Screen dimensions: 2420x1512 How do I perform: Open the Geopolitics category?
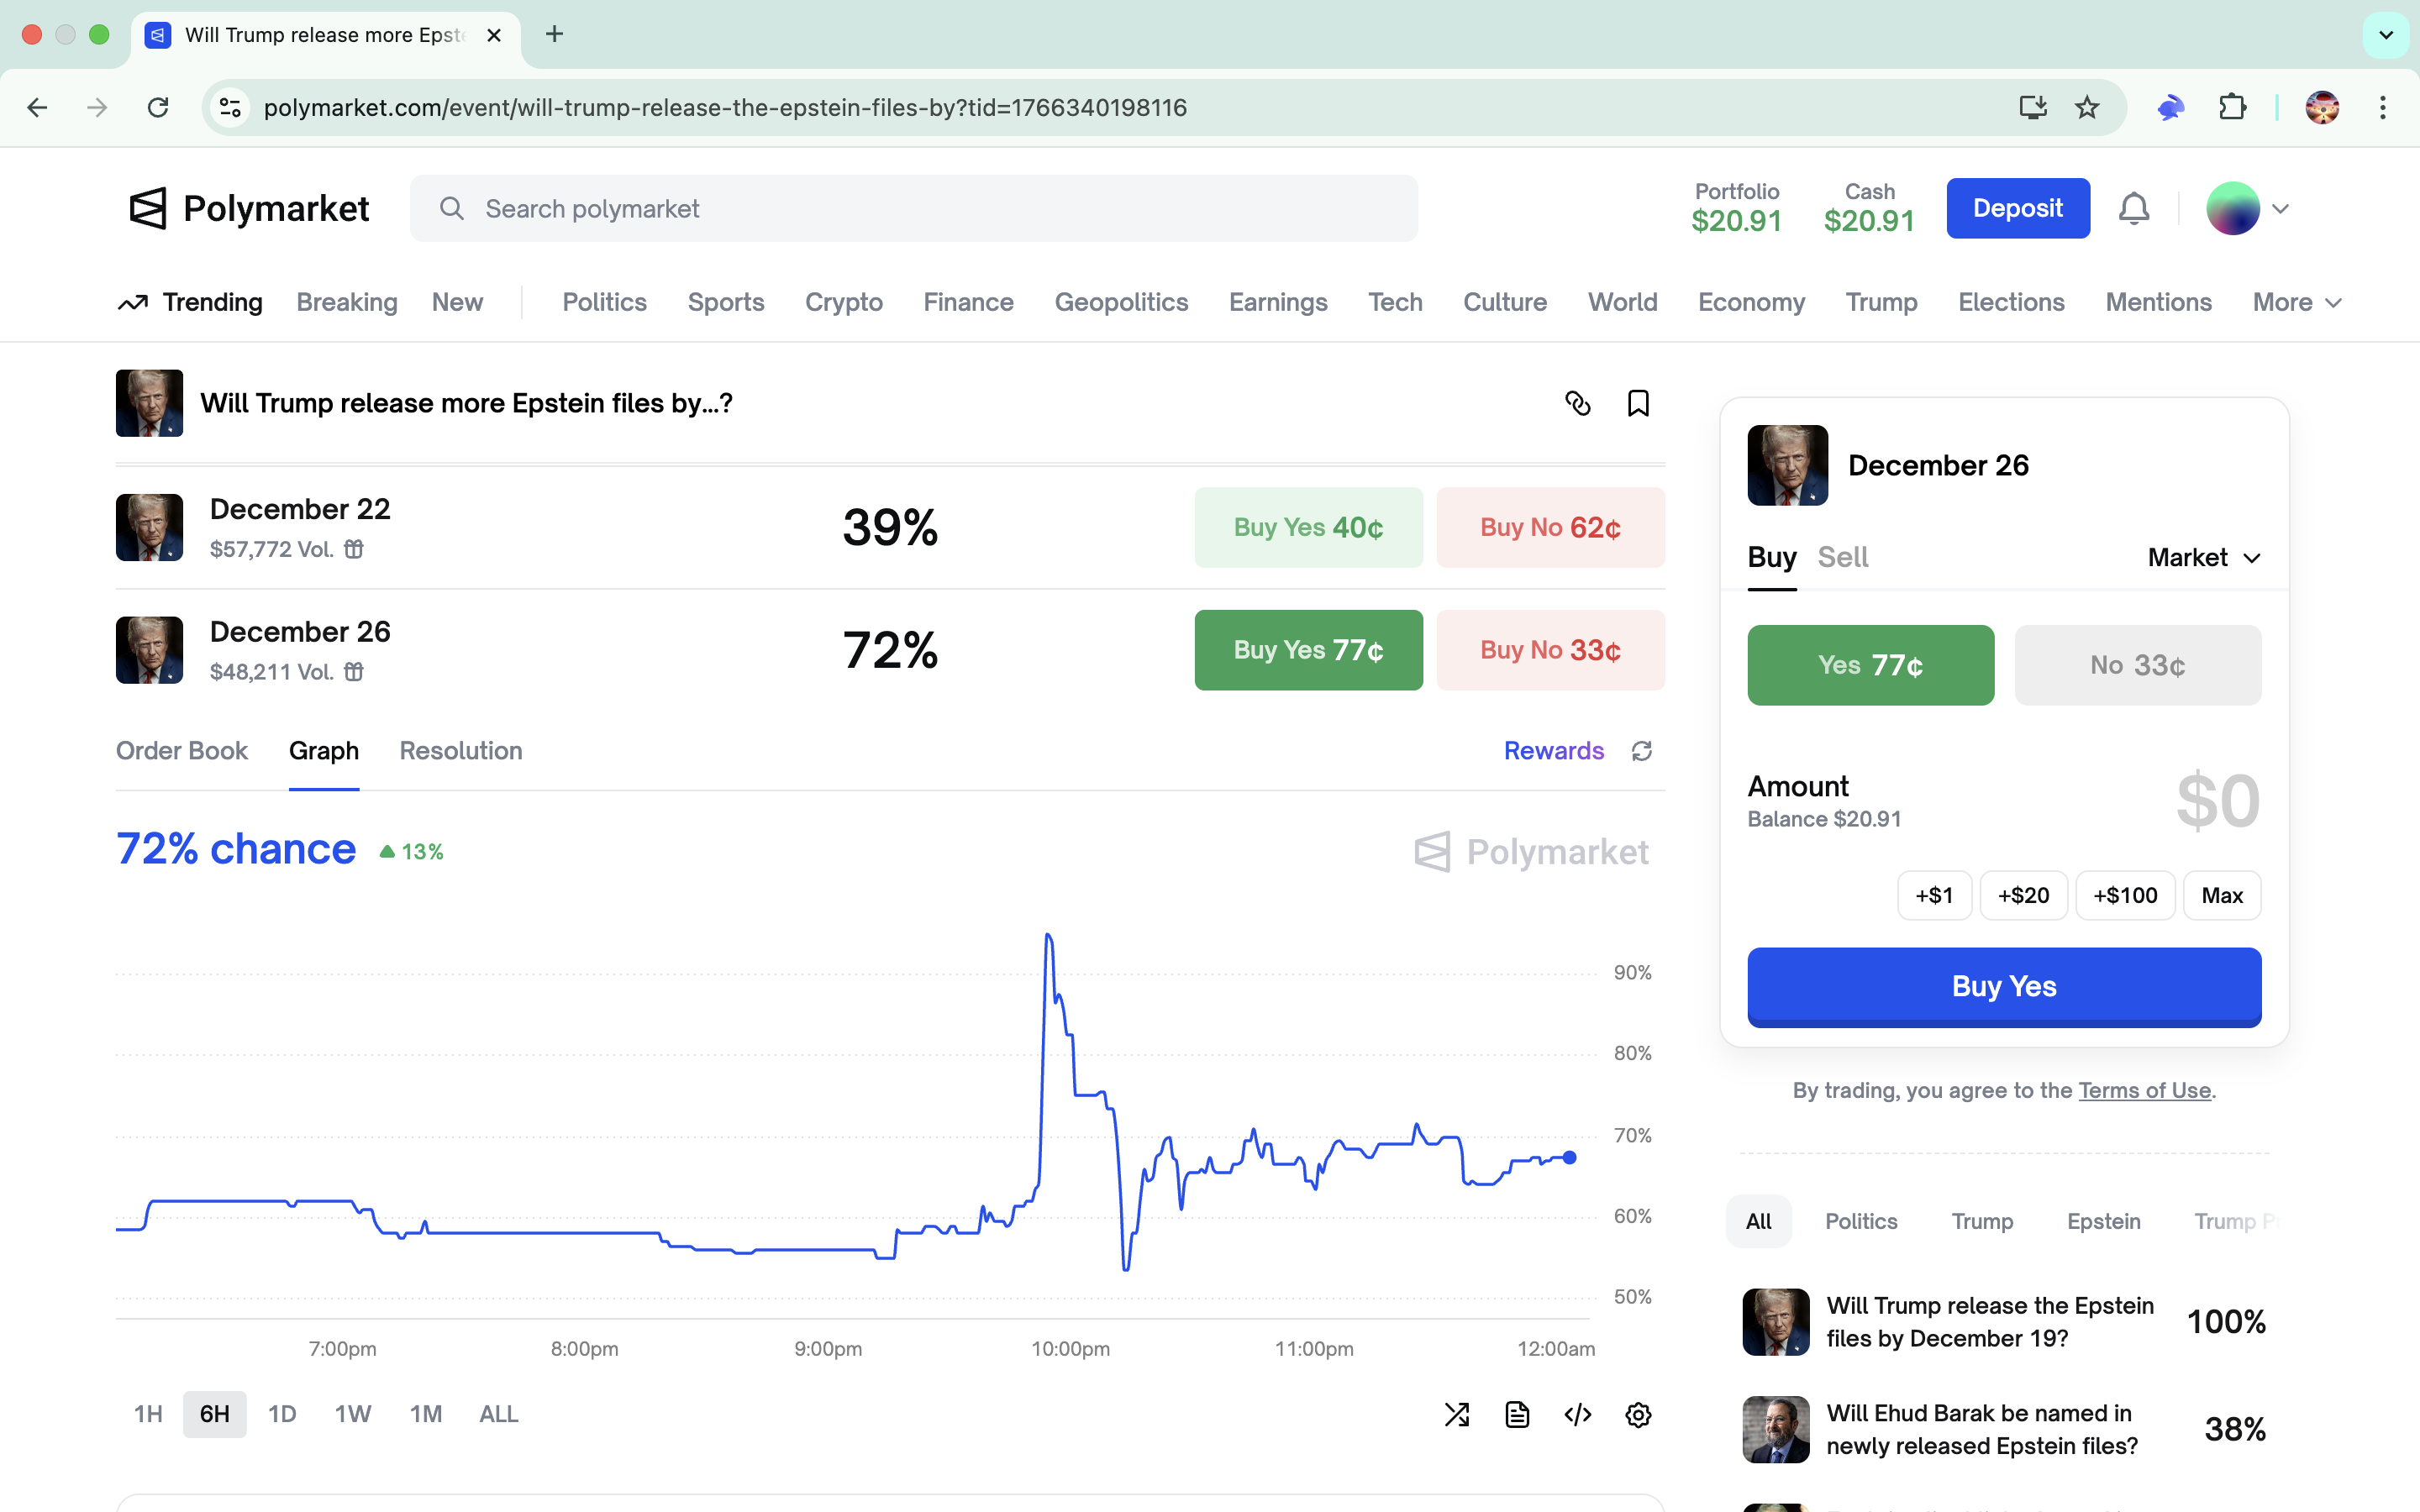coord(1121,302)
